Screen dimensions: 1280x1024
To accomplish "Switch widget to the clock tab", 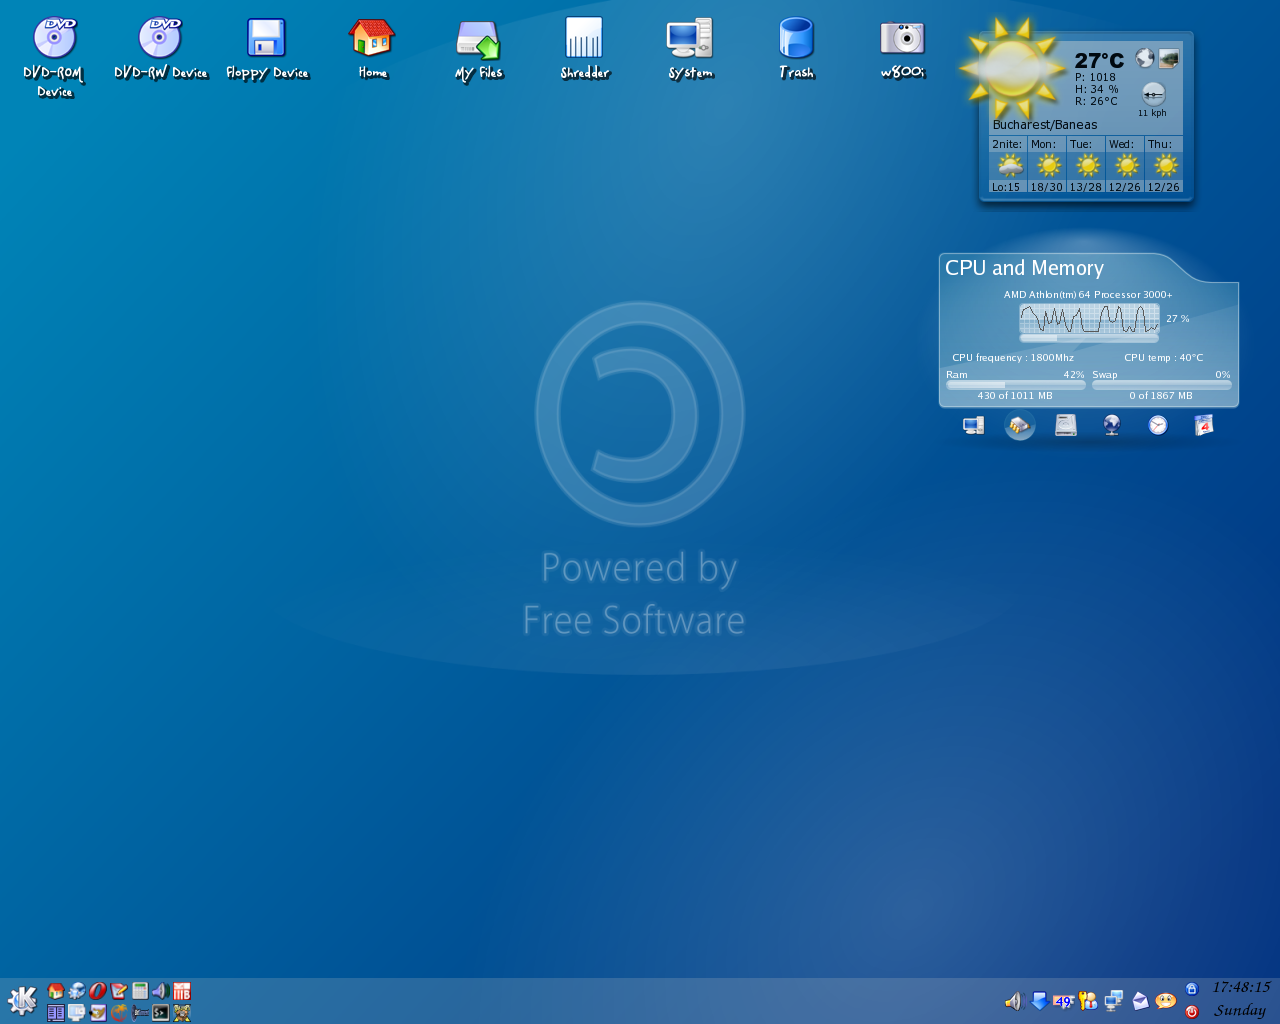I will 1158,426.
